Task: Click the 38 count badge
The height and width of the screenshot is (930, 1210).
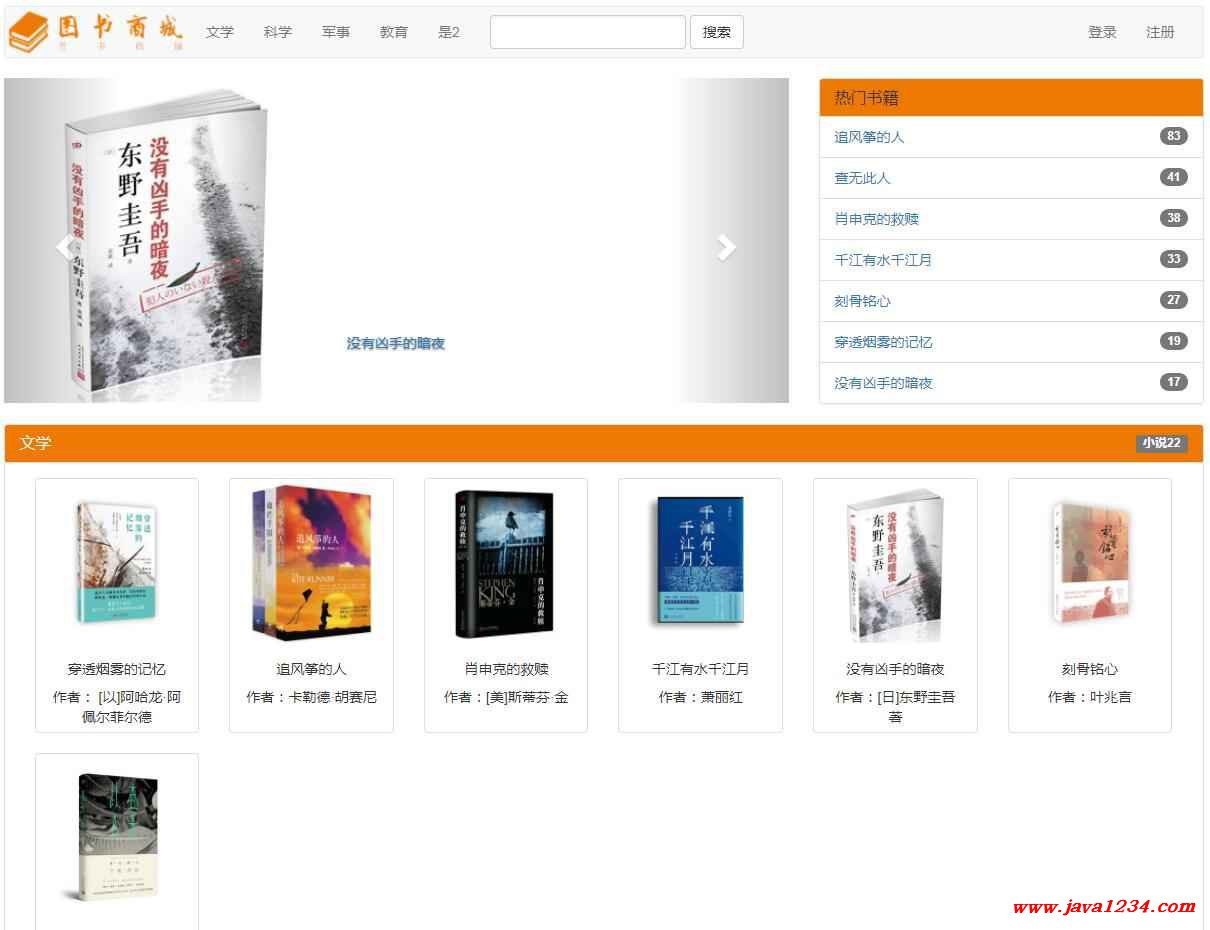Action: coord(1174,218)
